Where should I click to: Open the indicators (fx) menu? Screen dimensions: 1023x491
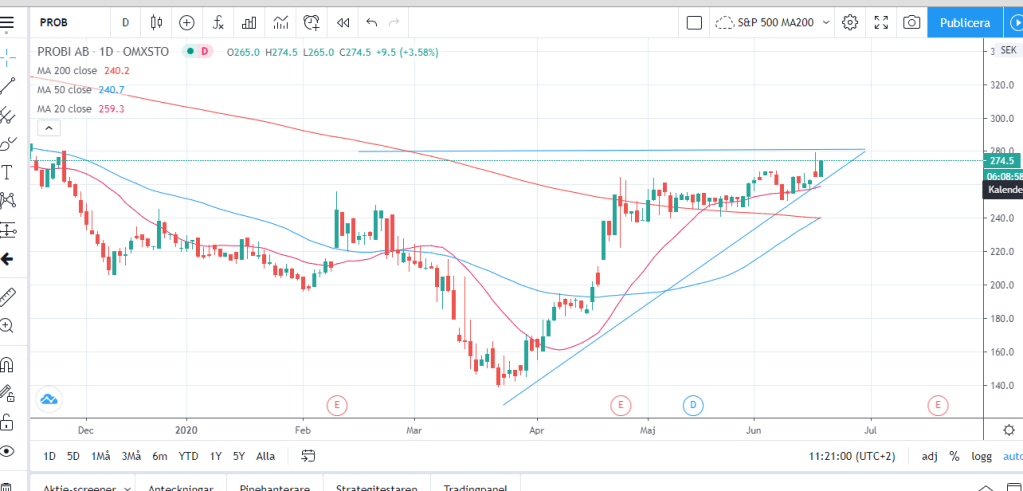coord(217,22)
